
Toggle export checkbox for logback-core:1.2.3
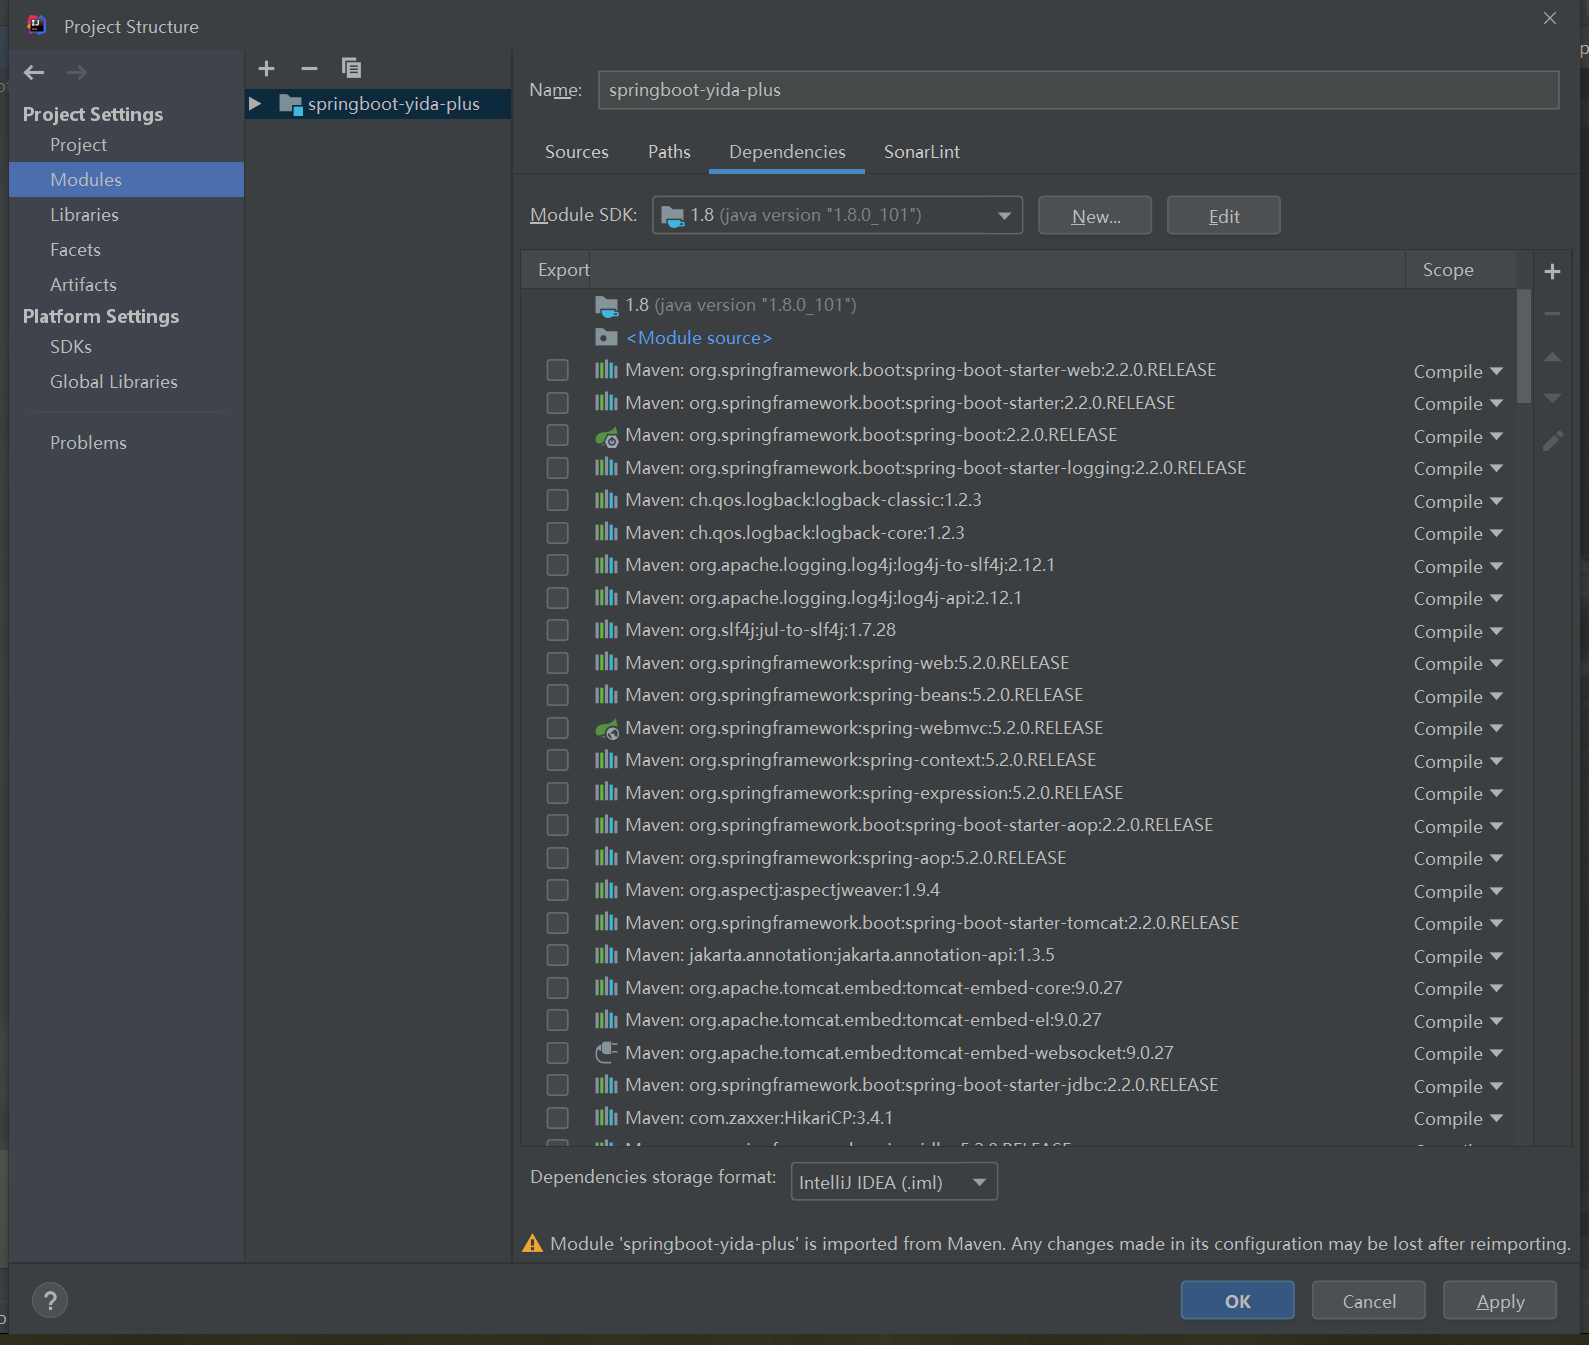pyautogui.click(x=558, y=533)
